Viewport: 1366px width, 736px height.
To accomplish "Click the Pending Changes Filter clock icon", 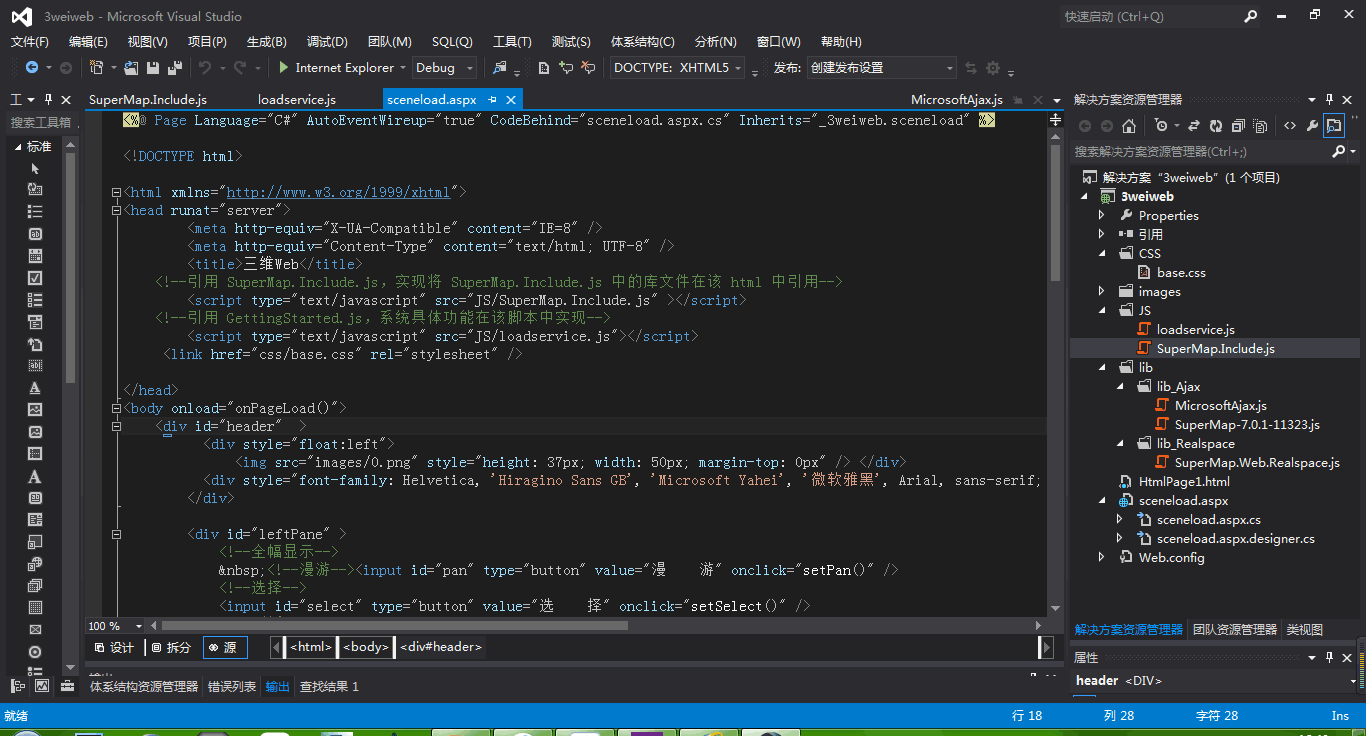I will (x=1160, y=126).
